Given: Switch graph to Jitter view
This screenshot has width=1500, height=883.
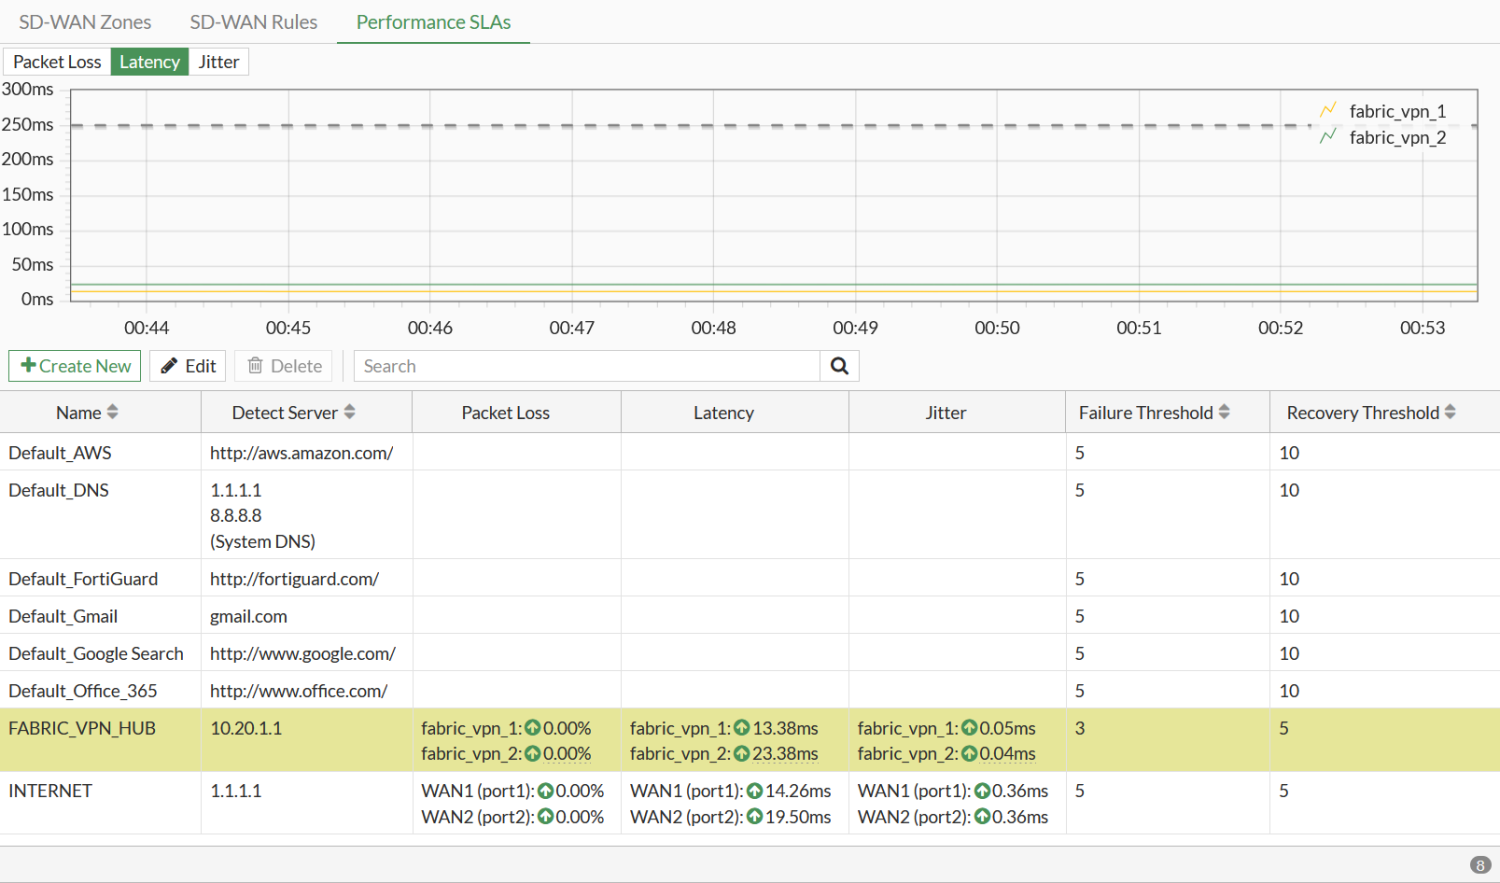Looking at the screenshot, I should pyautogui.click(x=218, y=62).
